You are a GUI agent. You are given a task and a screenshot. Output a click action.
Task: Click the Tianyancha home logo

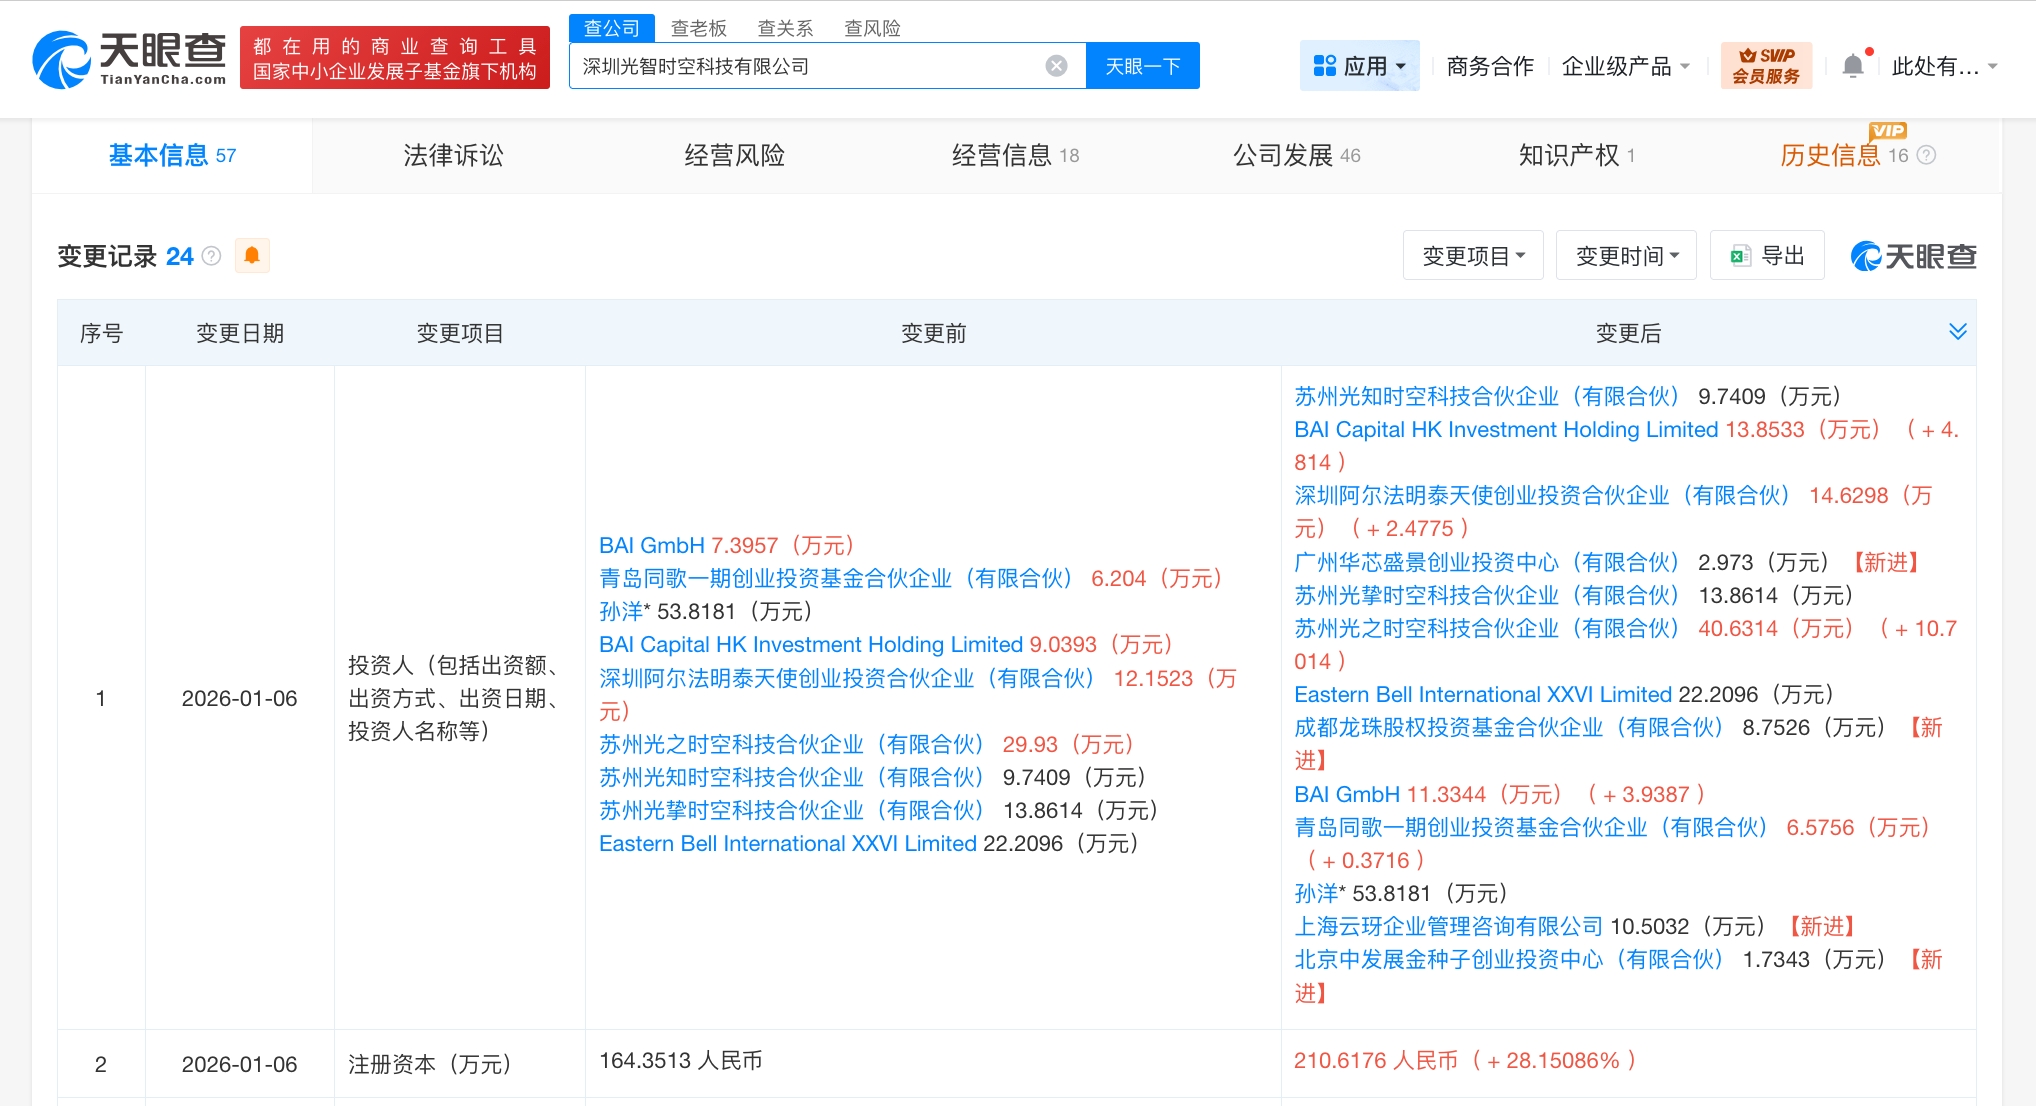pos(130,58)
